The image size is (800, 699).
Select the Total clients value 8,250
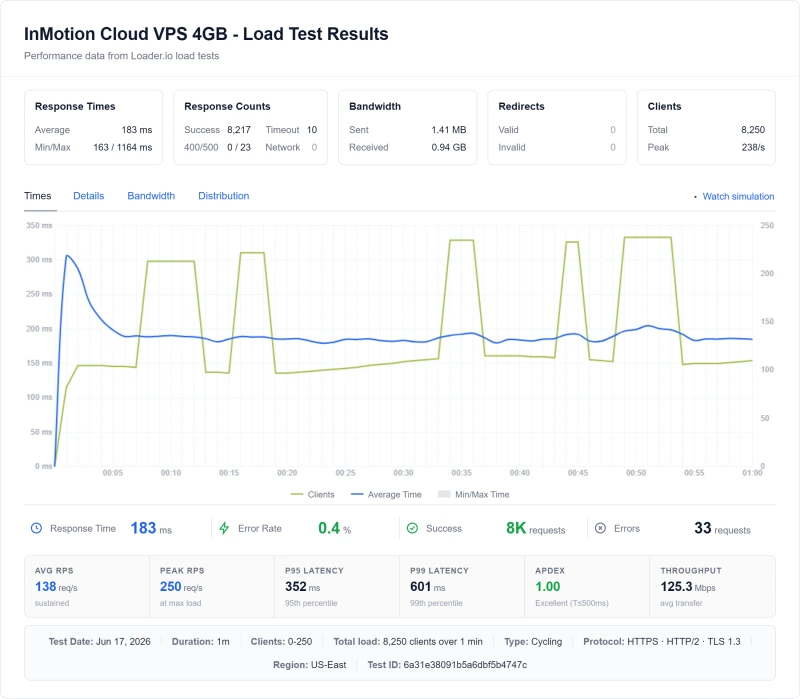coord(753,130)
